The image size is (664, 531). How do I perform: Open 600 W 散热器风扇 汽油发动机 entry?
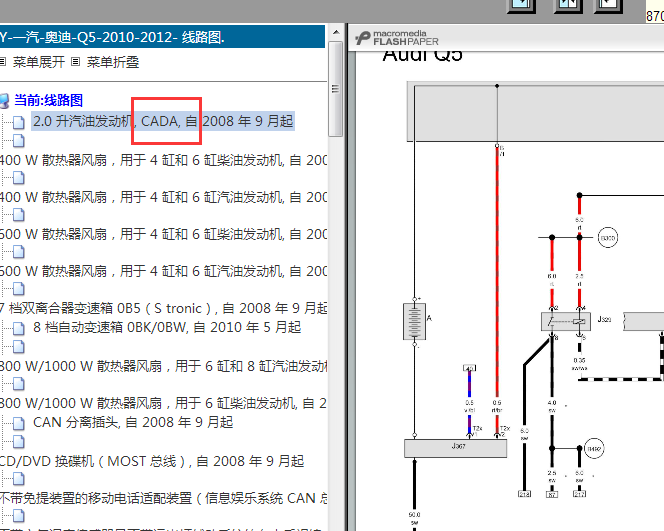click(163, 271)
